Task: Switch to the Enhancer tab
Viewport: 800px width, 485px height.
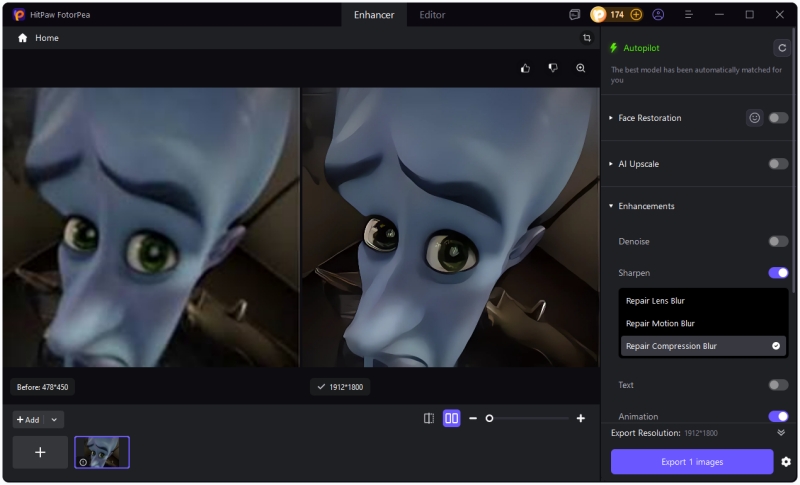Action: click(374, 15)
